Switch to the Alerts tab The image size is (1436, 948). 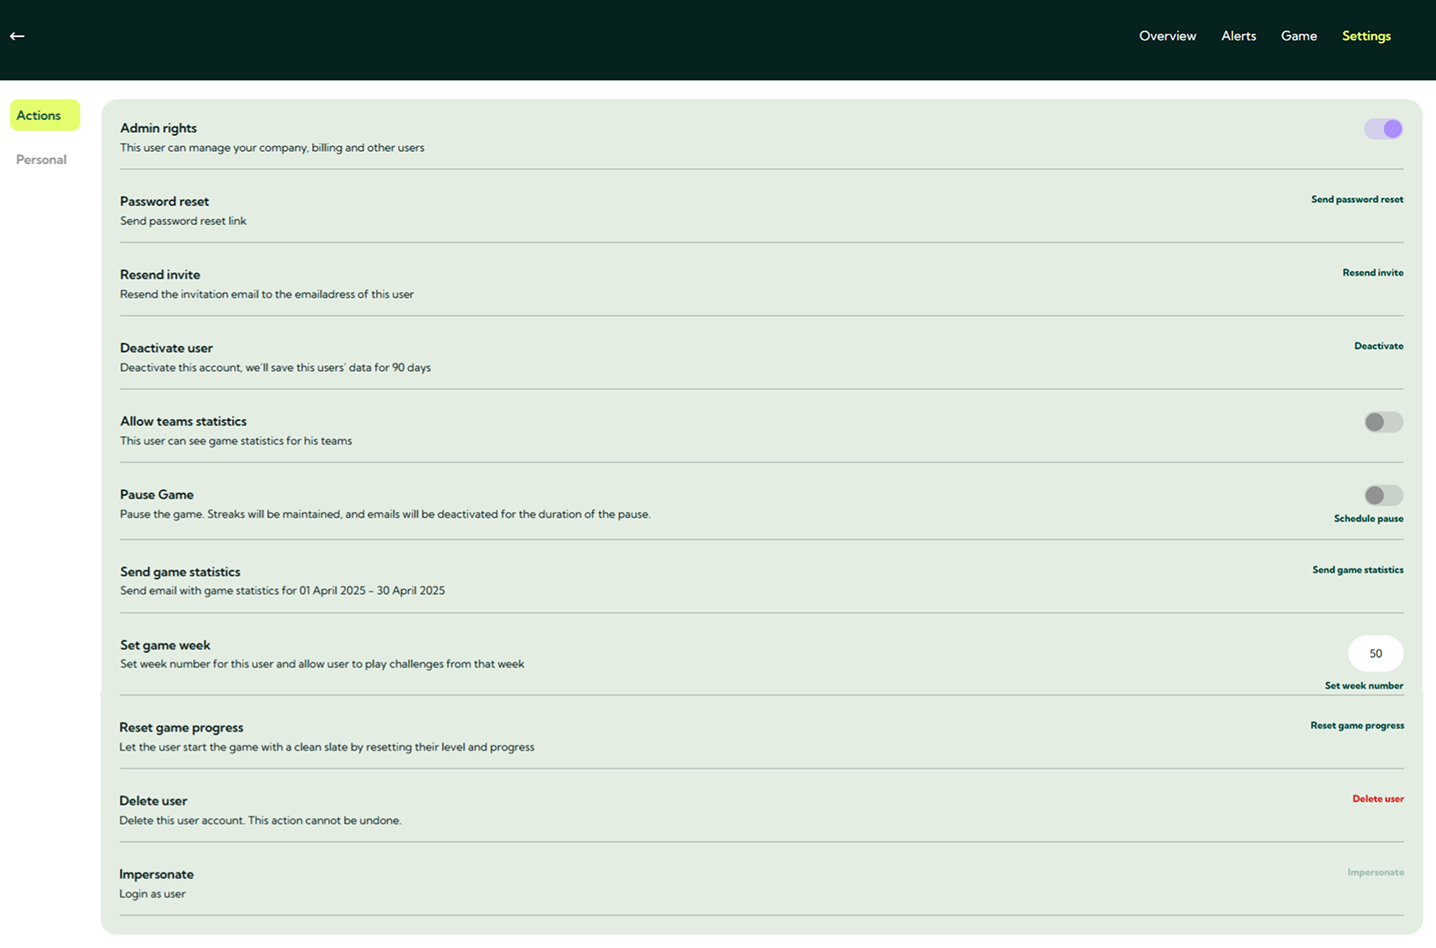1238,36
